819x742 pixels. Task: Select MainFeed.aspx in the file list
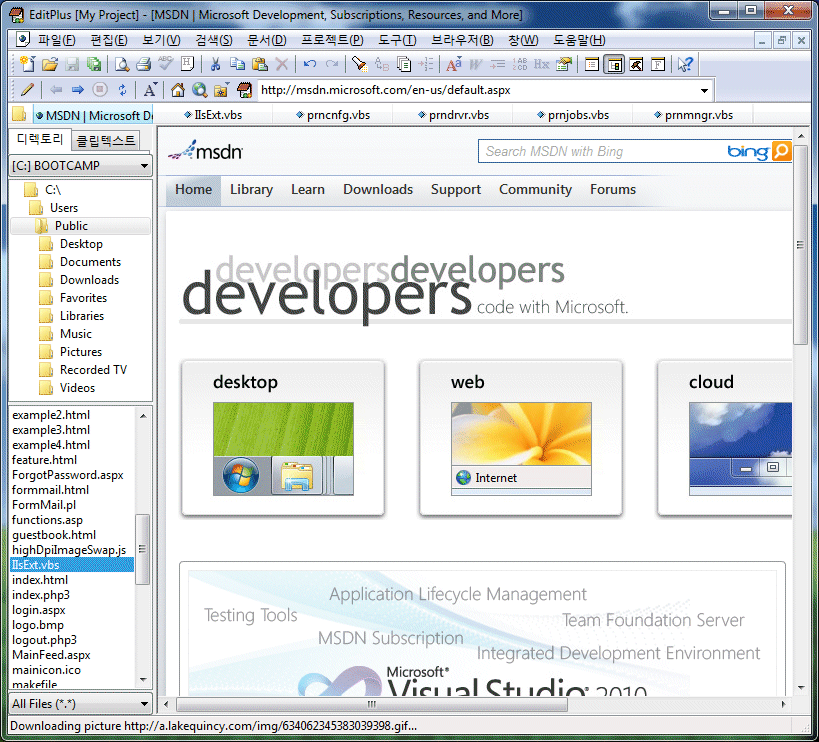(x=51, y=655)
